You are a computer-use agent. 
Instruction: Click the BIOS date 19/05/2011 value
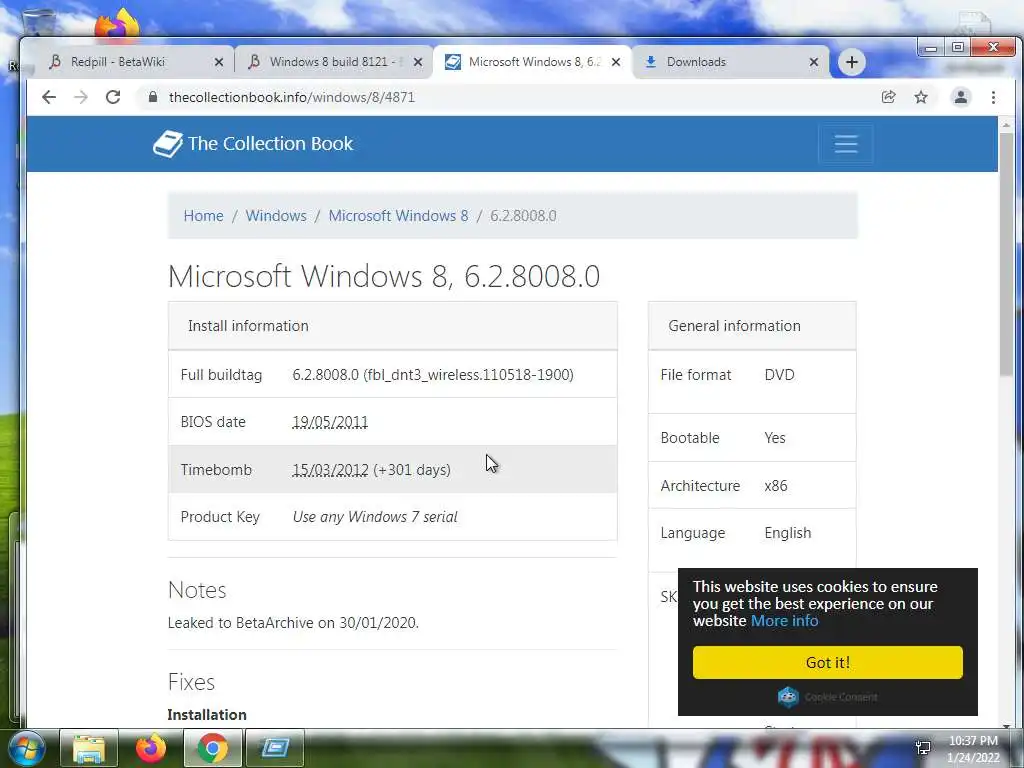click(330, 422)
